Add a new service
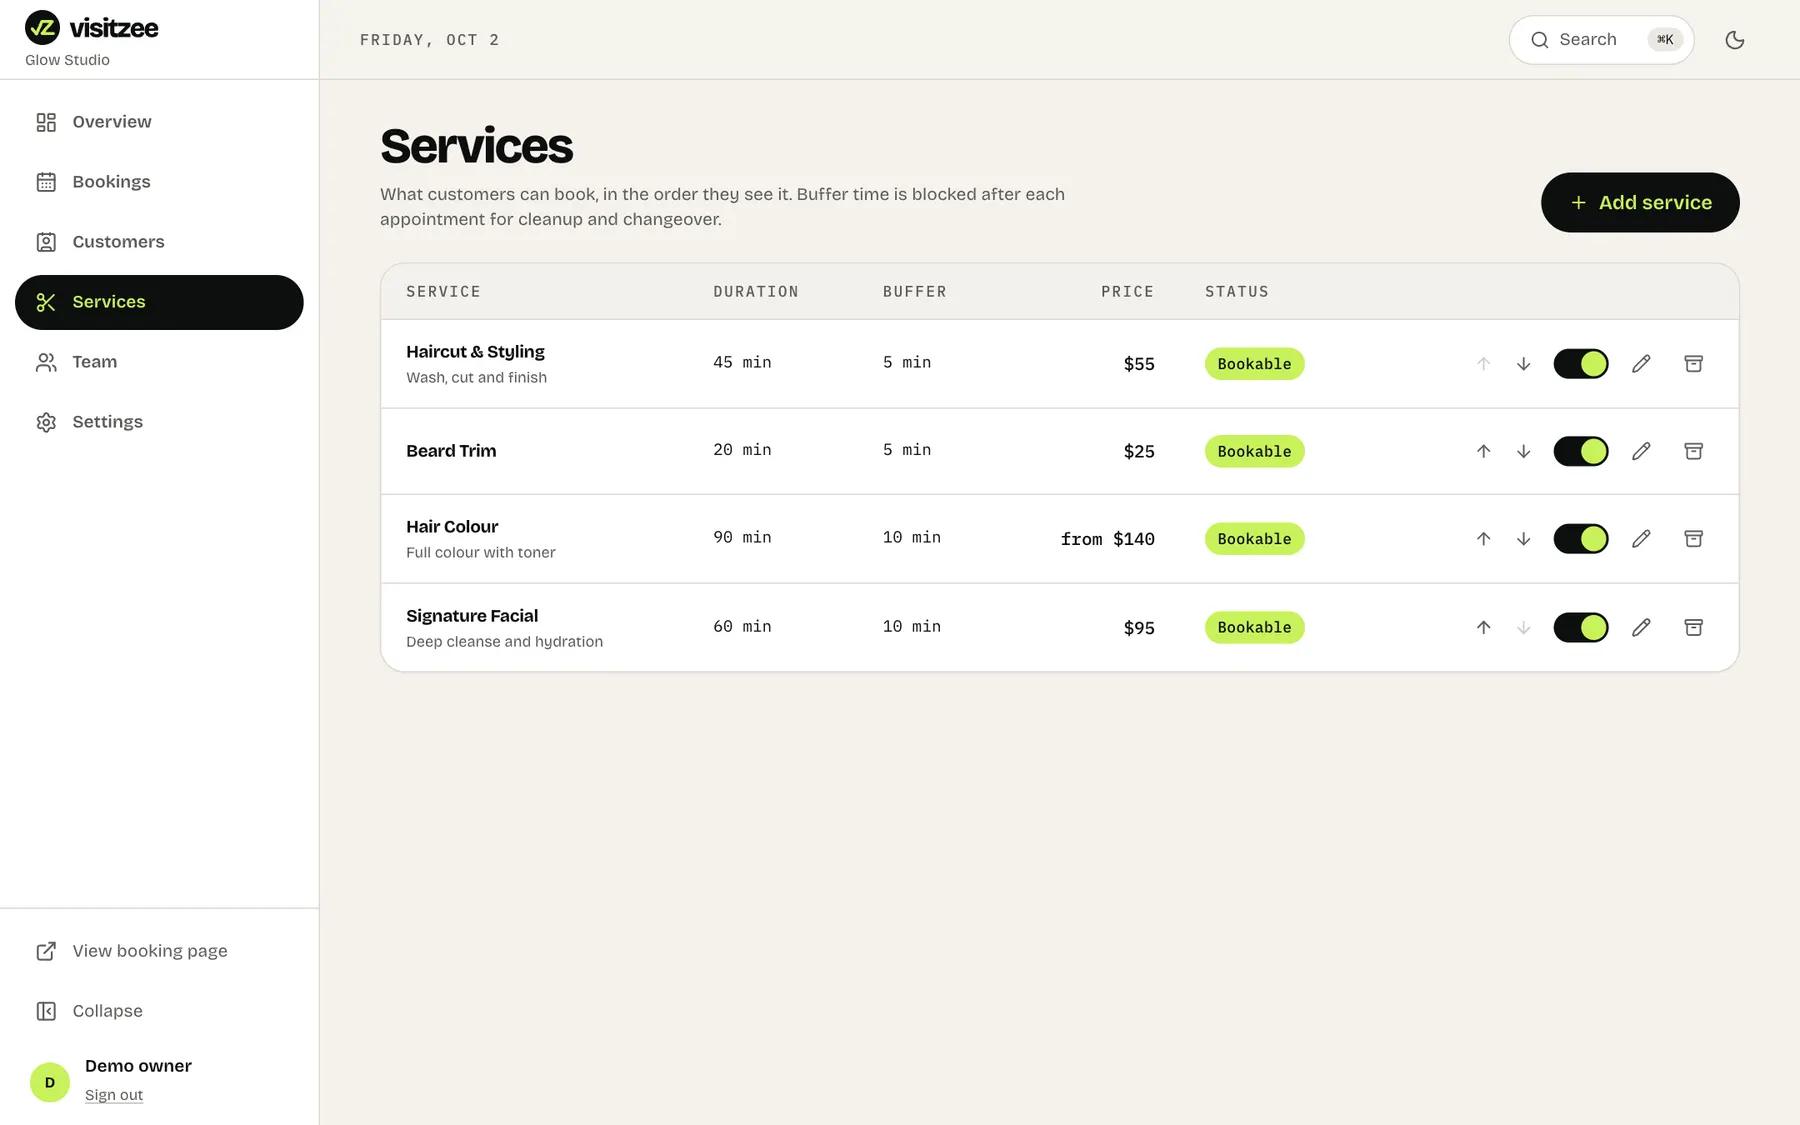The width and height of the screenshot is (1800, 1125). tap(1640, 203)
